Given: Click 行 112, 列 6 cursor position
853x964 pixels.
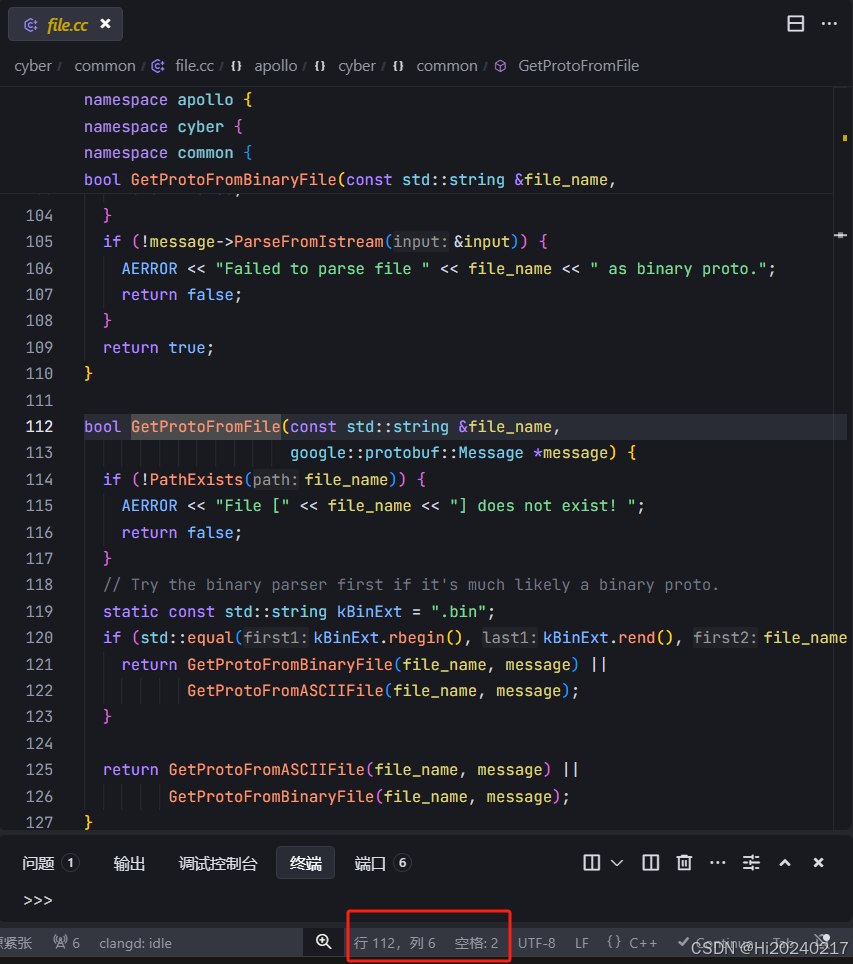Looking at the screenshot, I should pos(394,943).
